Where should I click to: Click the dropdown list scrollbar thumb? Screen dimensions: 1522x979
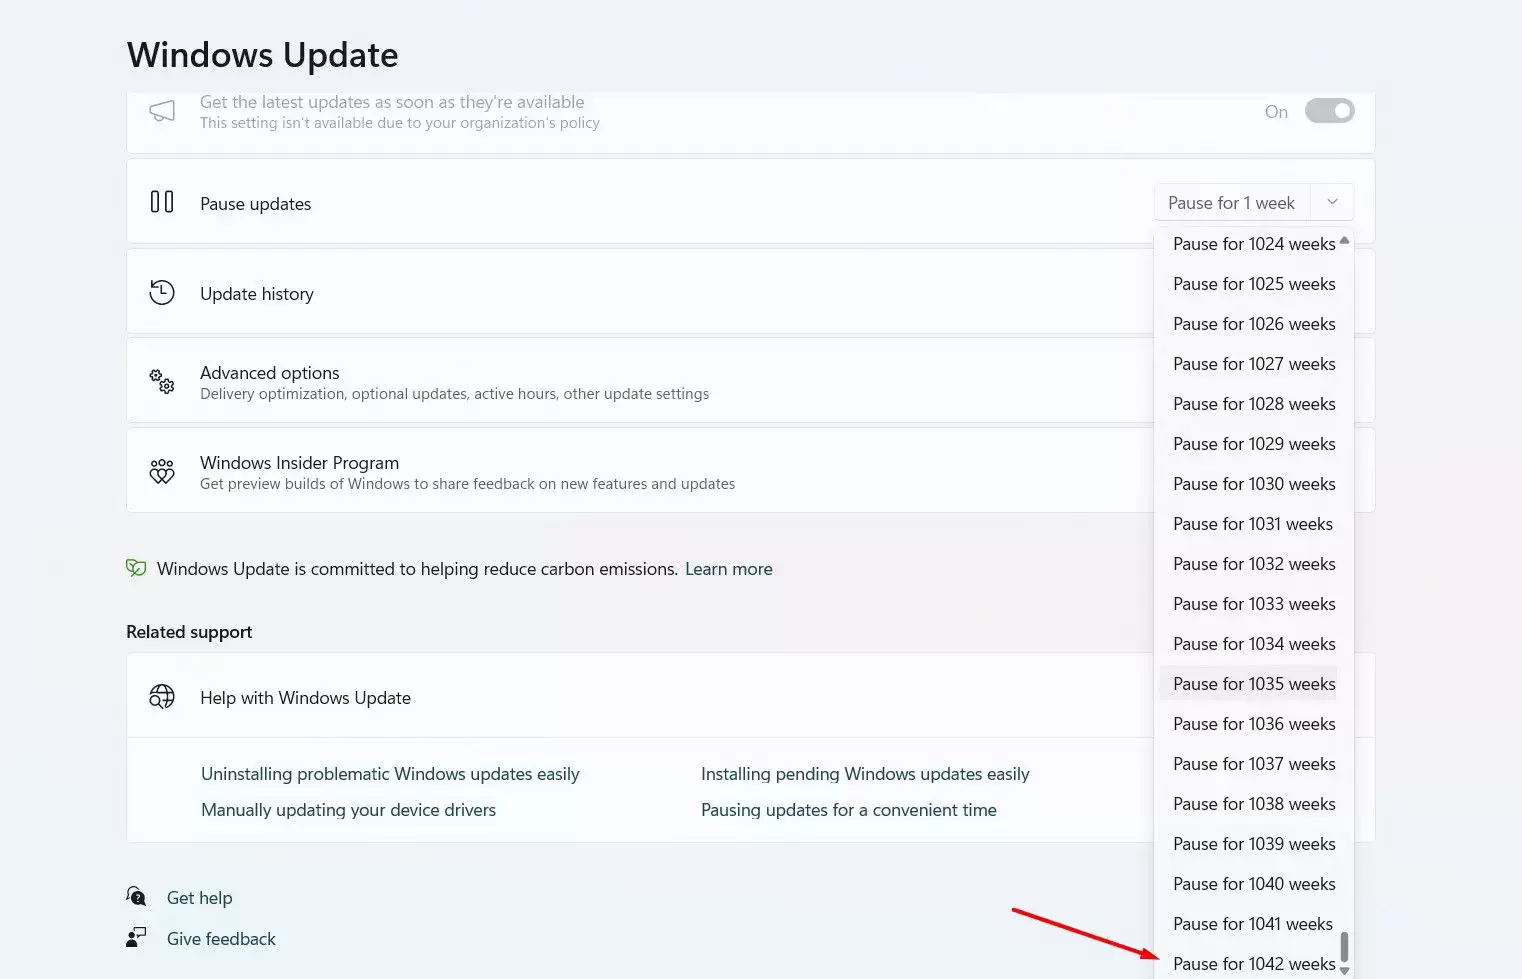[x=1344, y=946]
